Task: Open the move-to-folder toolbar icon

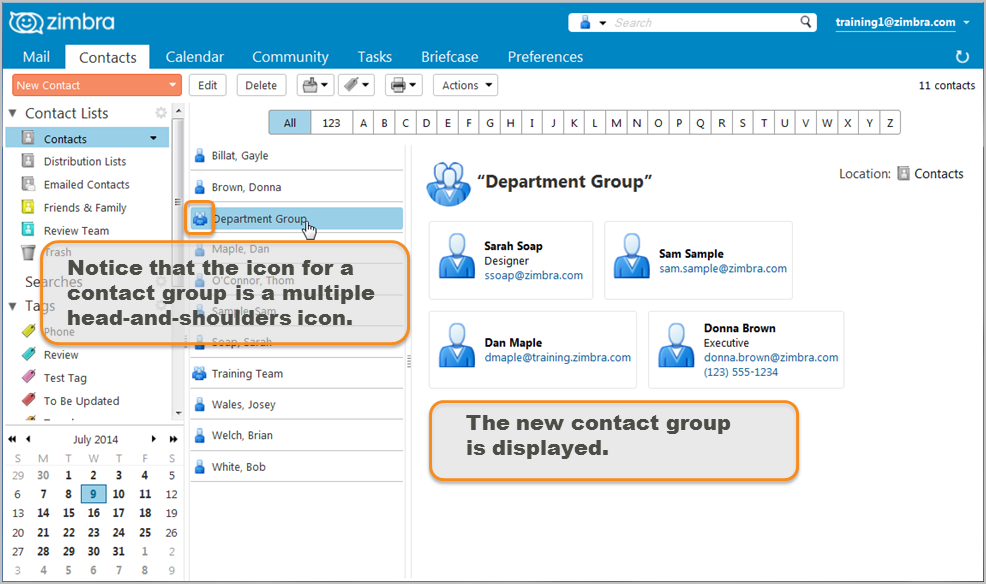Action: 315,85
